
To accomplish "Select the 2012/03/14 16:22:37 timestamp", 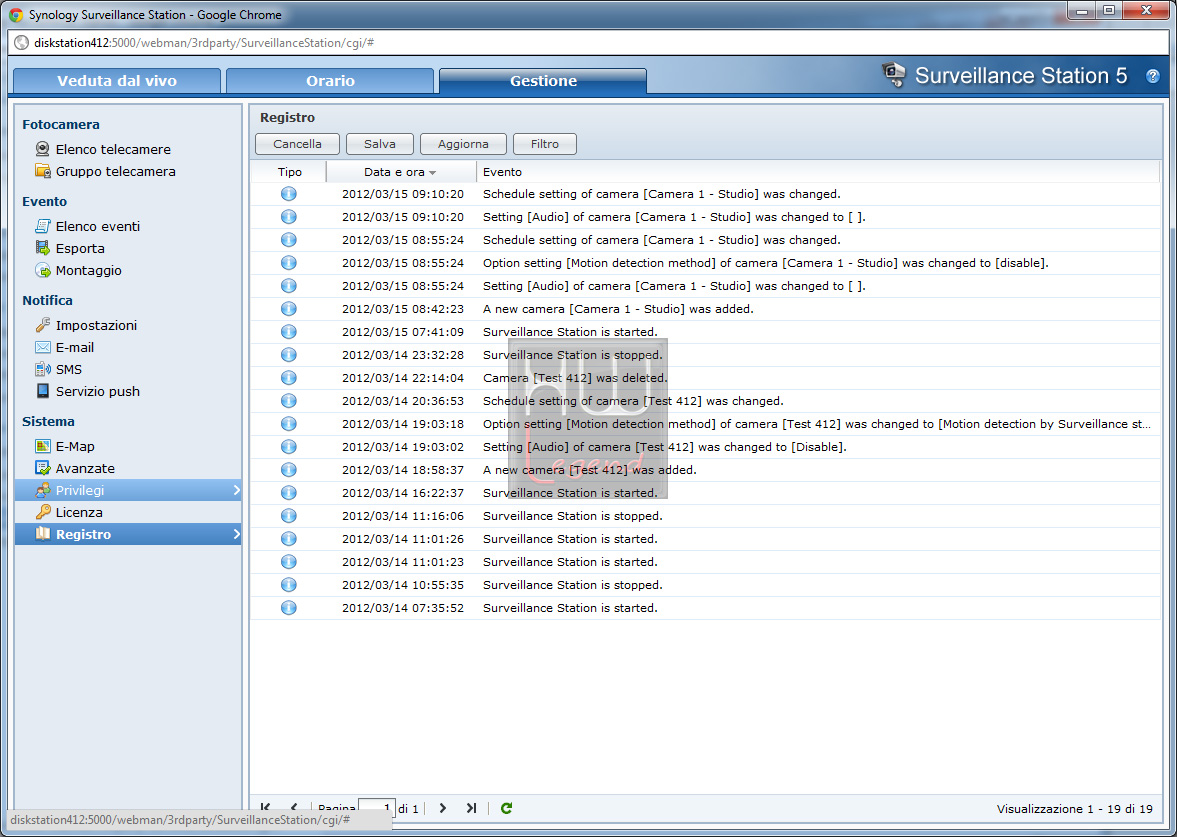I will 403,493.
